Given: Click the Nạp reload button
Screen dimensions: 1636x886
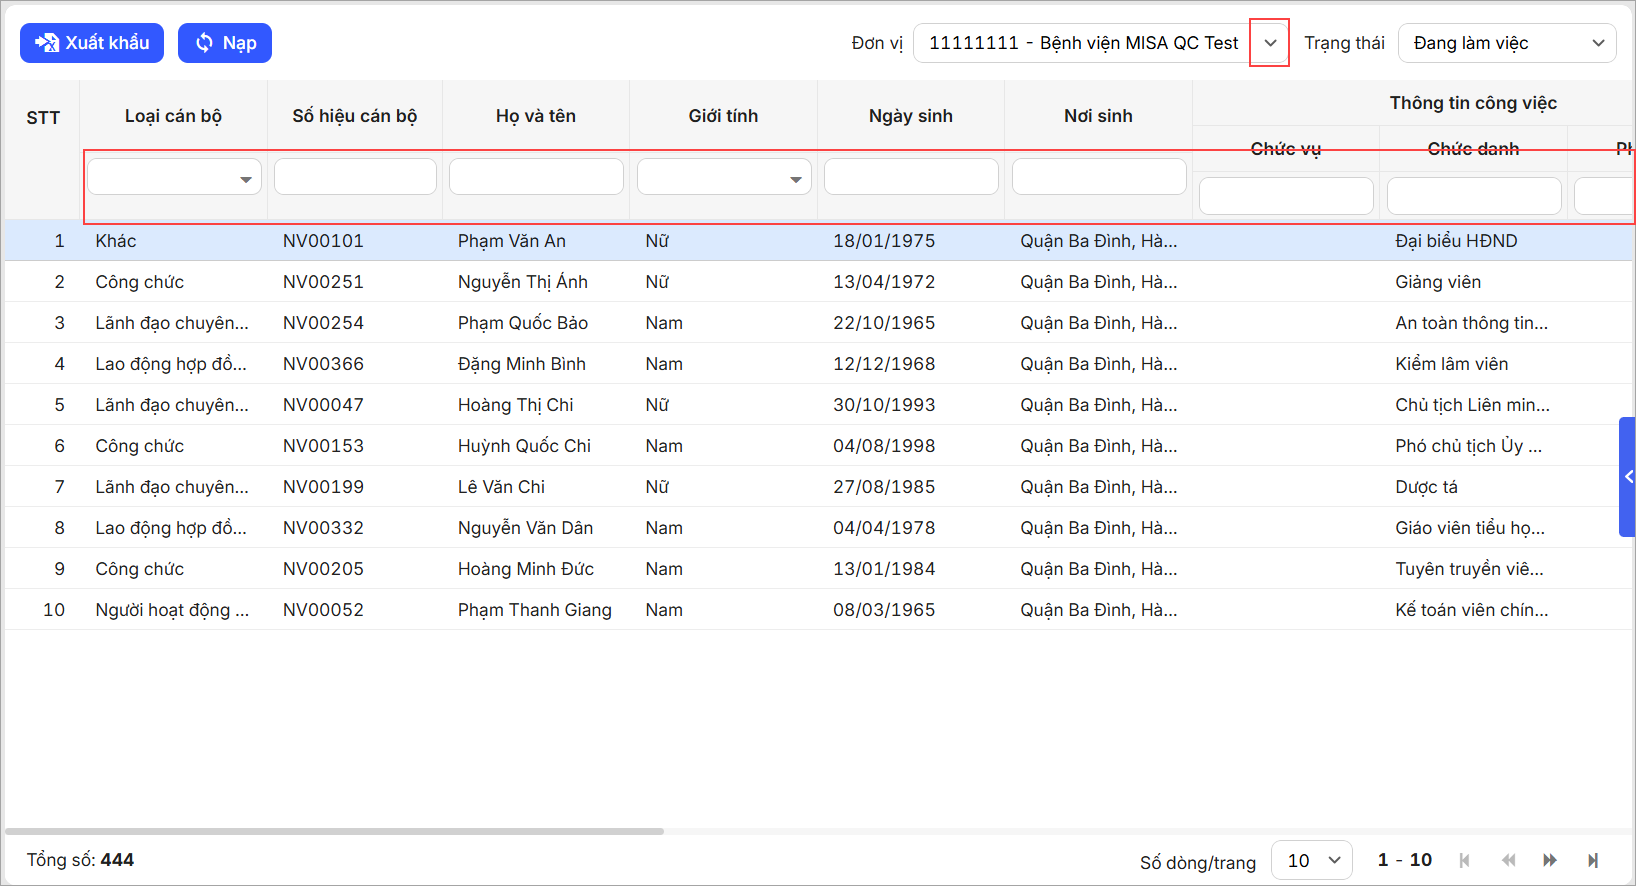Looking at the screenshot, I should [225, 43].
